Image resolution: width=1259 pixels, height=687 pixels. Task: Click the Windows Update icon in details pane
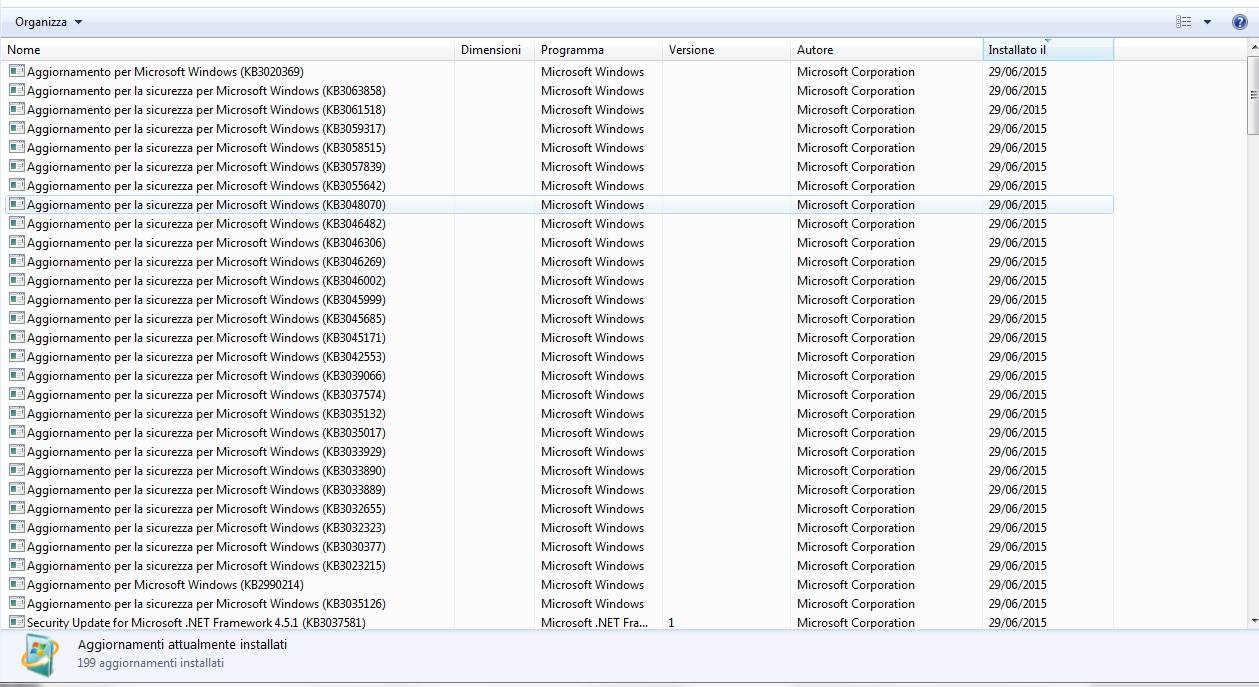[x=39, y=654]
